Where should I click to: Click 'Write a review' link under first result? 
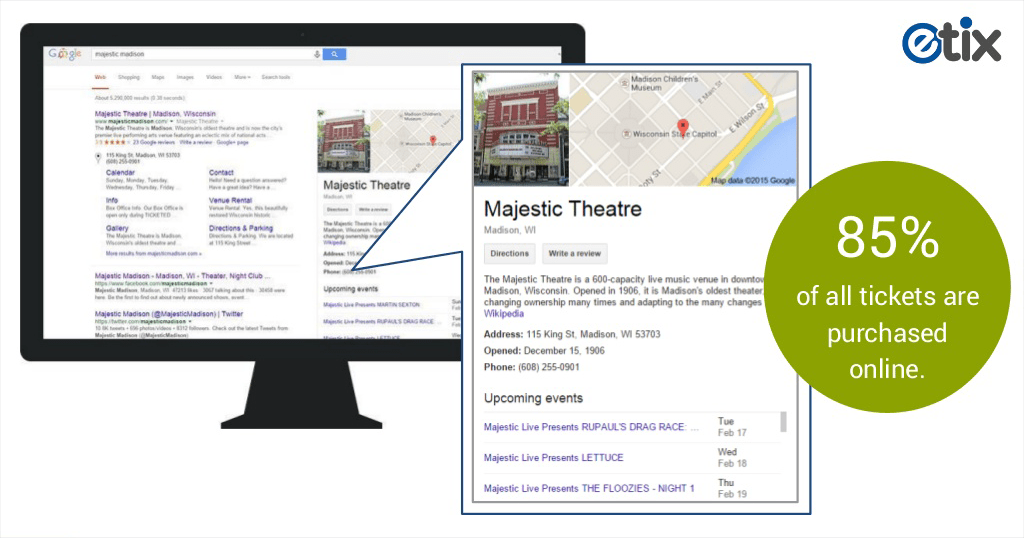click(x=196, y=142)
